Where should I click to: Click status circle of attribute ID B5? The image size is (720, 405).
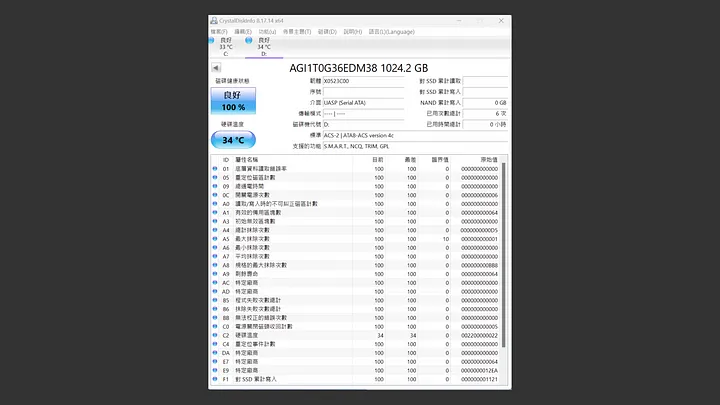[x=215, y=300]
